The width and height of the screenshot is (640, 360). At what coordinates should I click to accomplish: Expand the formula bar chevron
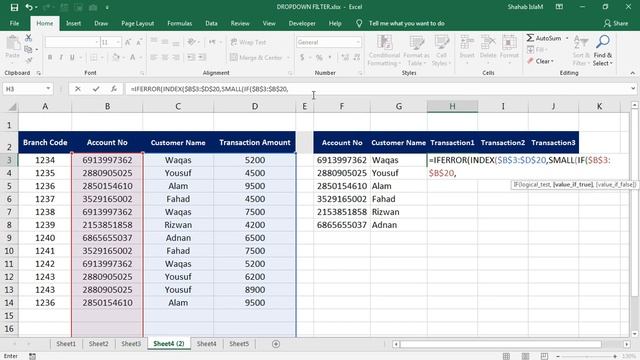pos(633,88)
